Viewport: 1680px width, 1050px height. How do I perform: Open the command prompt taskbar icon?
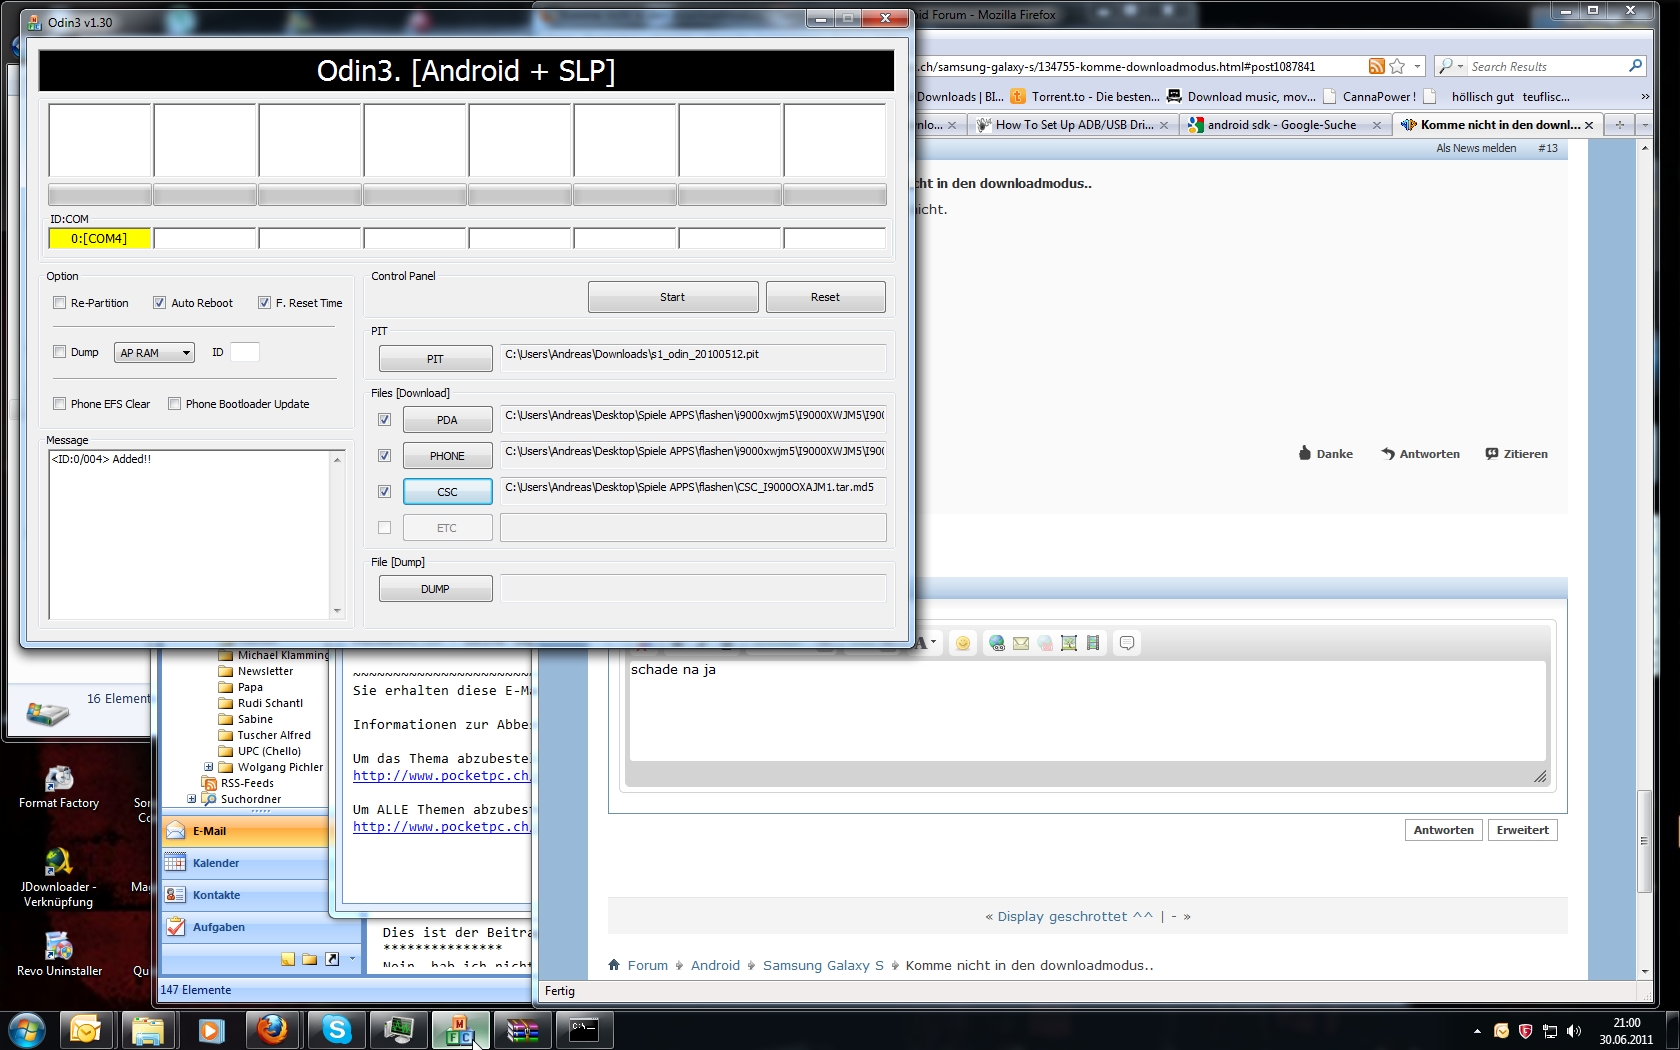click(x=584, y=1030)
